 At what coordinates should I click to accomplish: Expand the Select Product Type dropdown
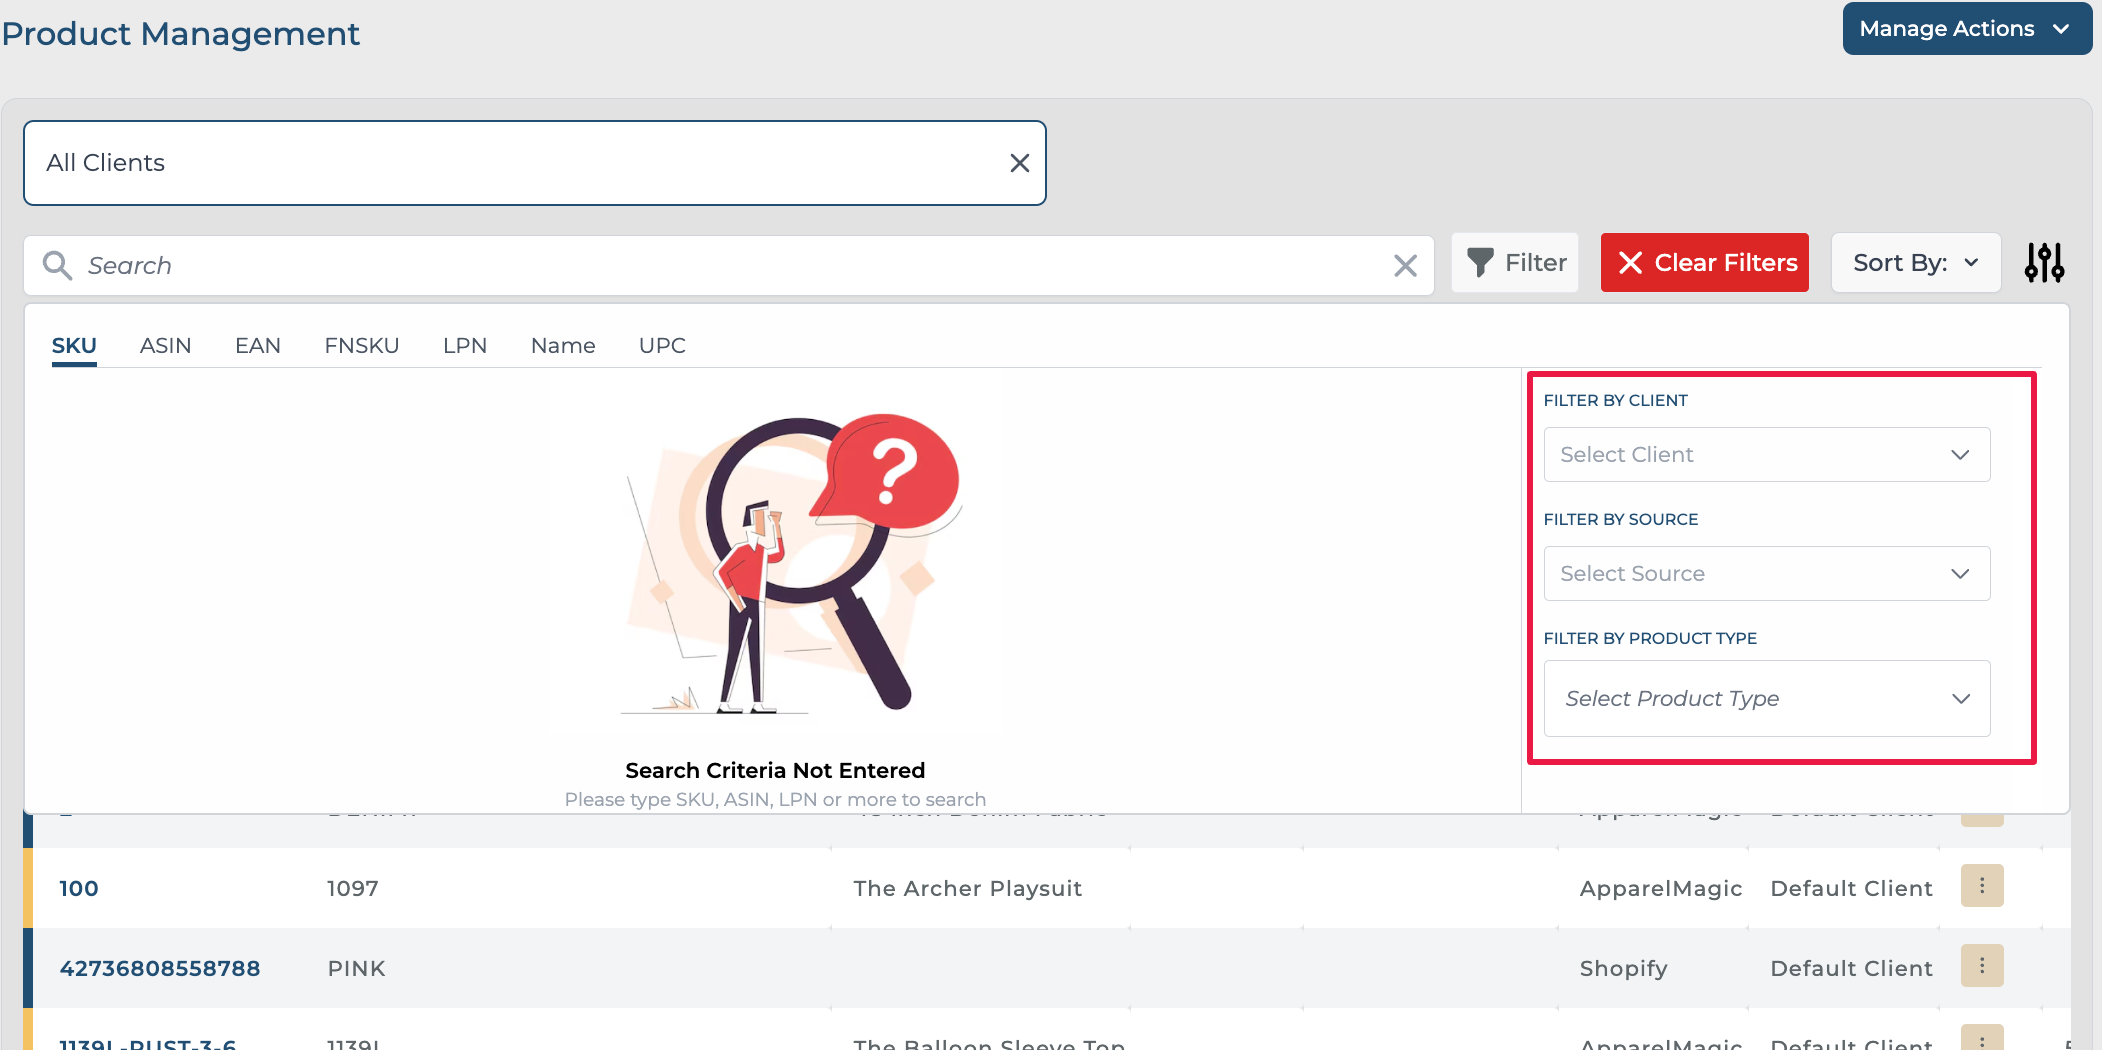point(1766,699)
